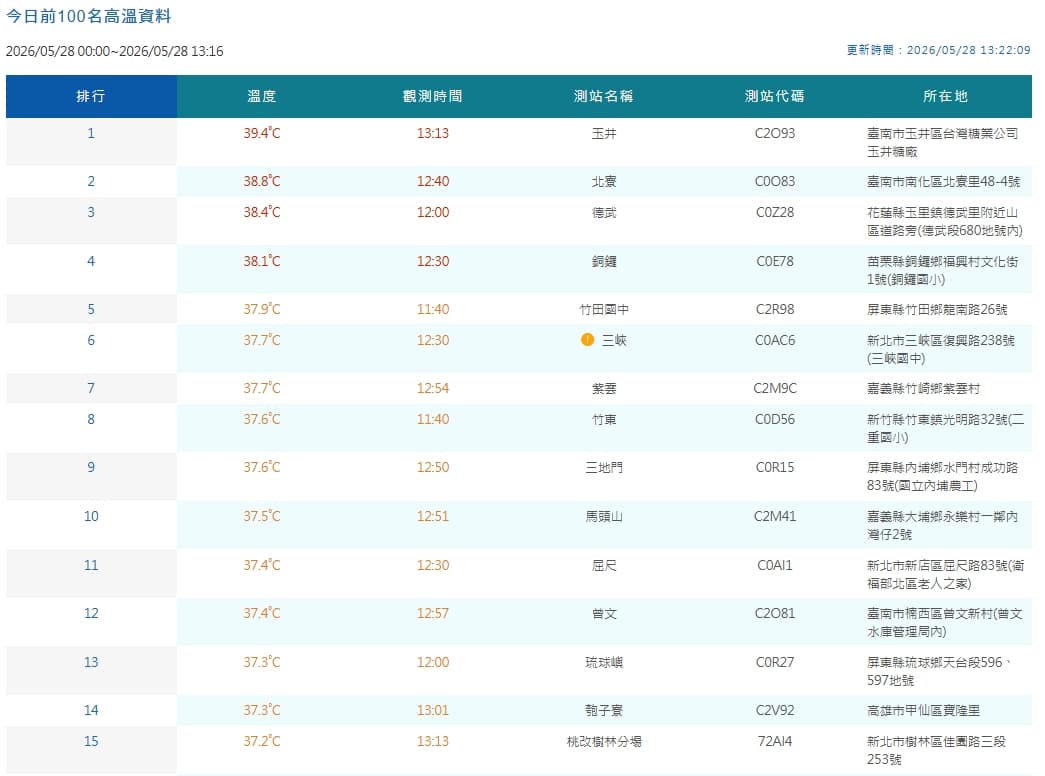
Task: Click observation time 12:54
Action: [433, 389]
